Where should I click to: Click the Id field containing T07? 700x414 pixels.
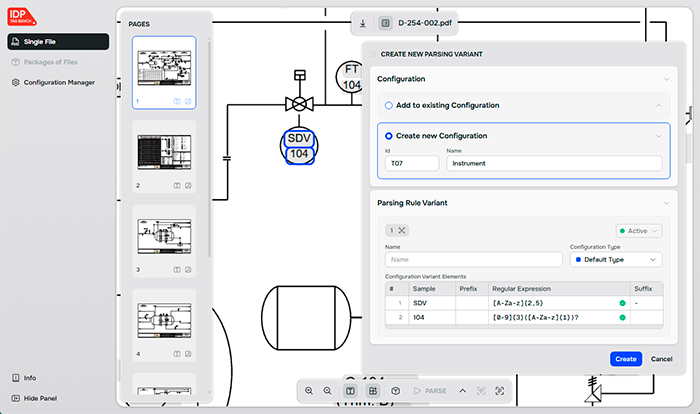[412, 163]
